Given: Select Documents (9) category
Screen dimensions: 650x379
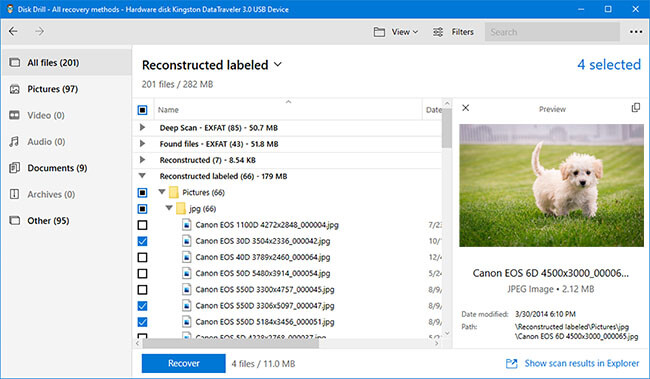Looking at the screenshot, I should pos(66,168).
